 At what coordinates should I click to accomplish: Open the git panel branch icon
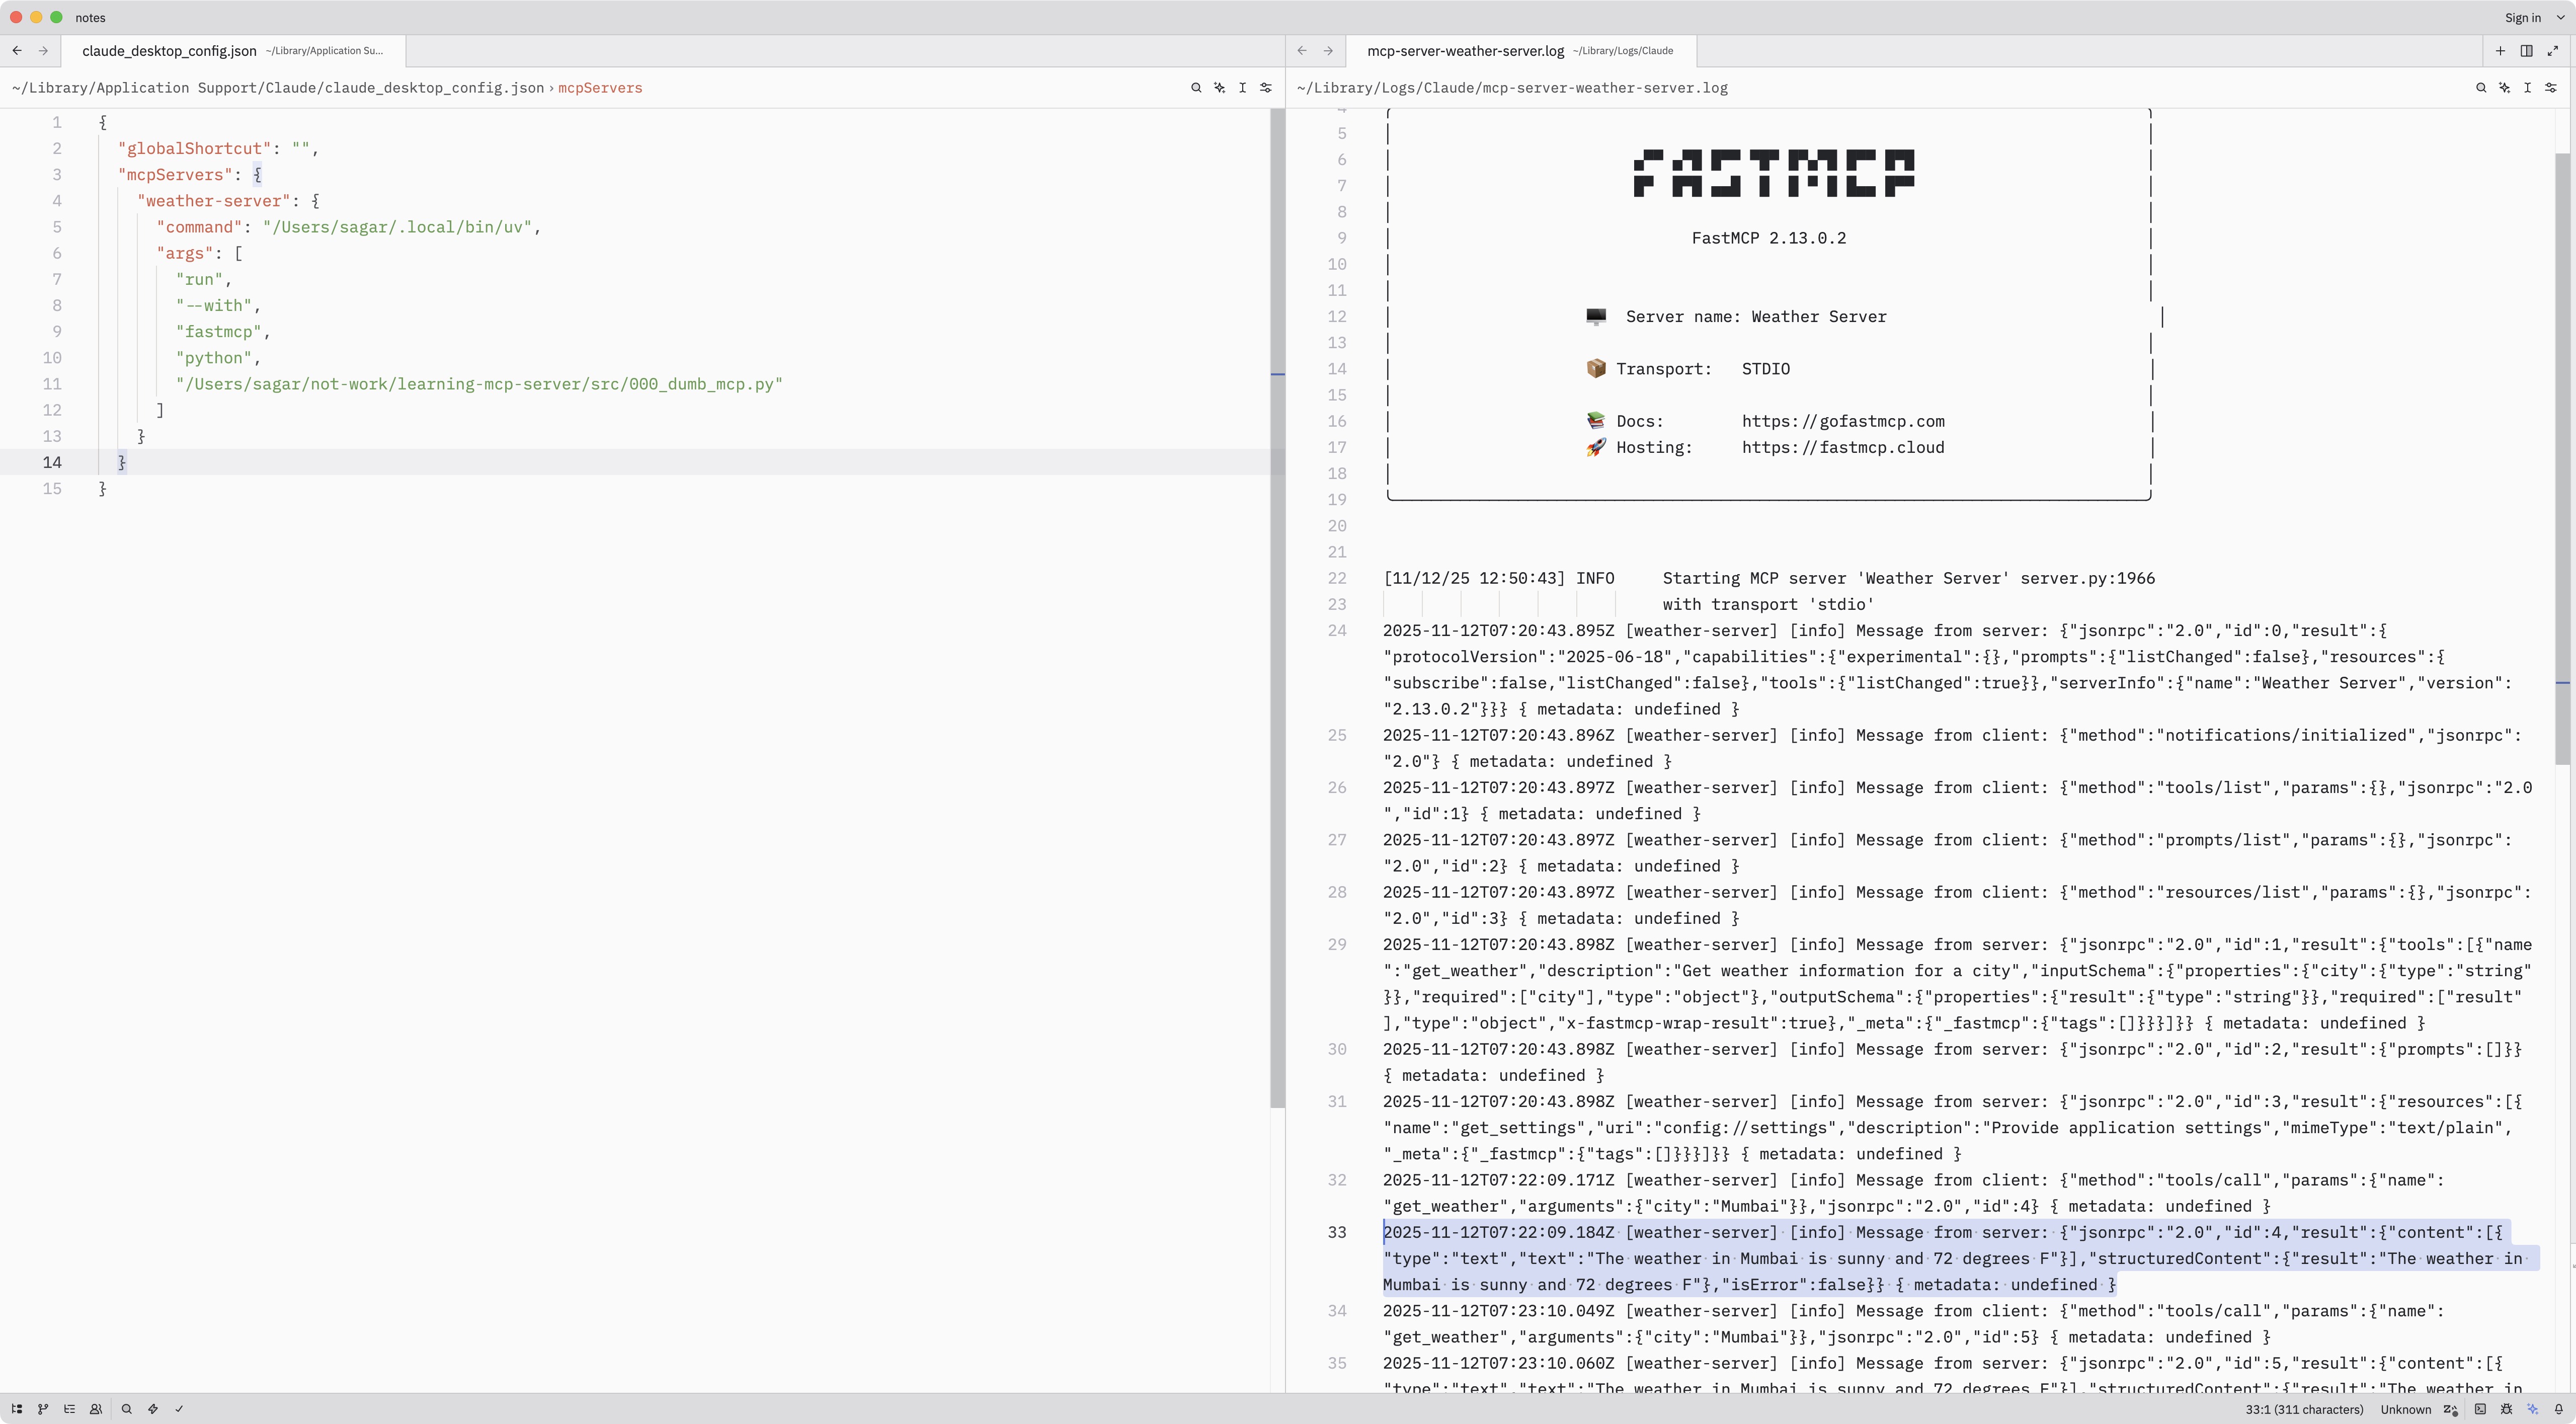pos(43,1409)
